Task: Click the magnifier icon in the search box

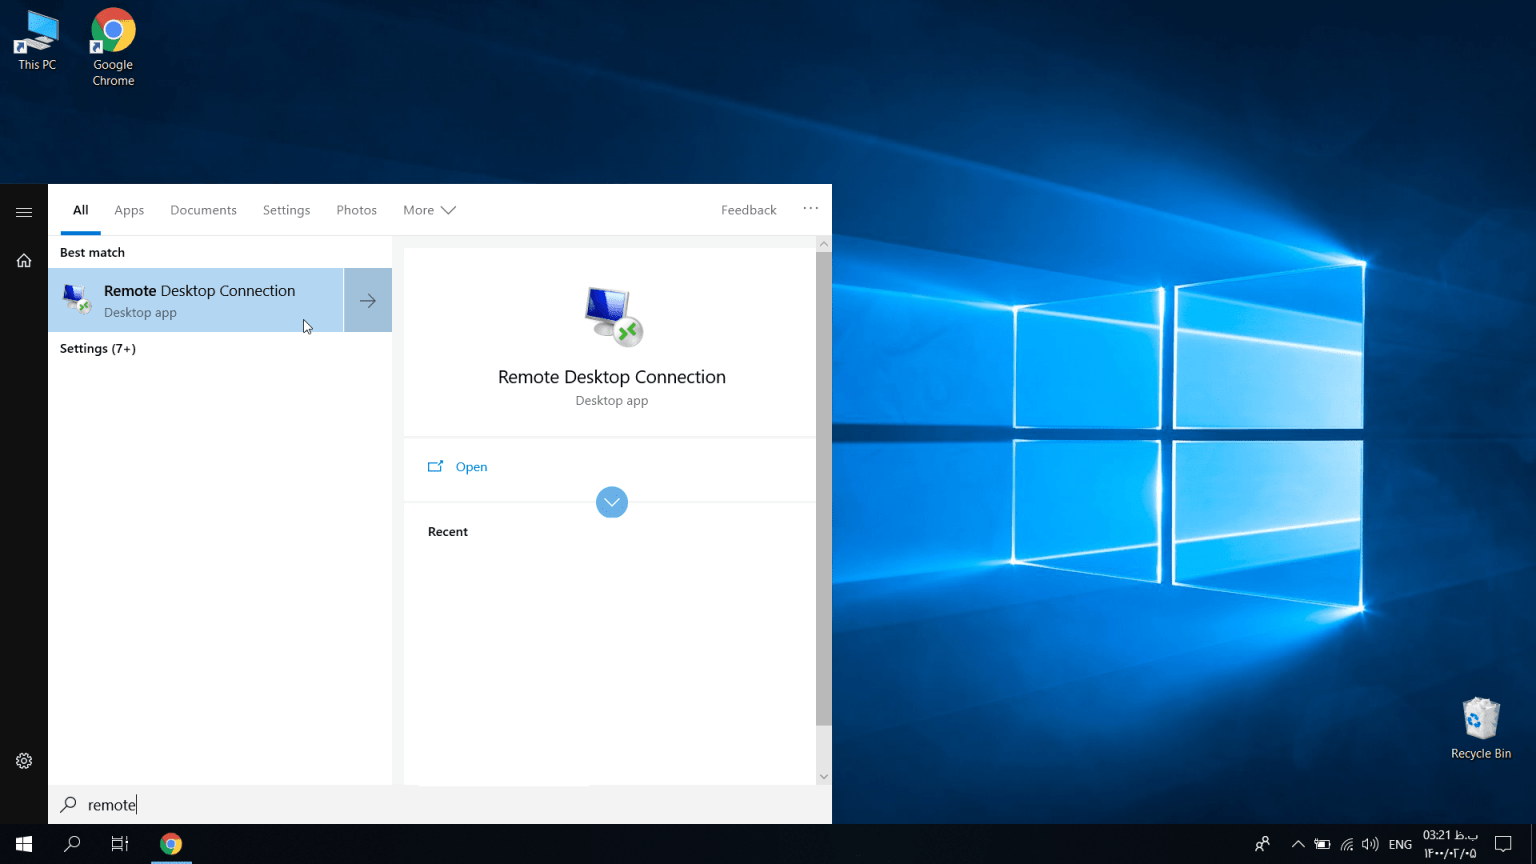Action: pyautogui.click(x=68, y=804)
